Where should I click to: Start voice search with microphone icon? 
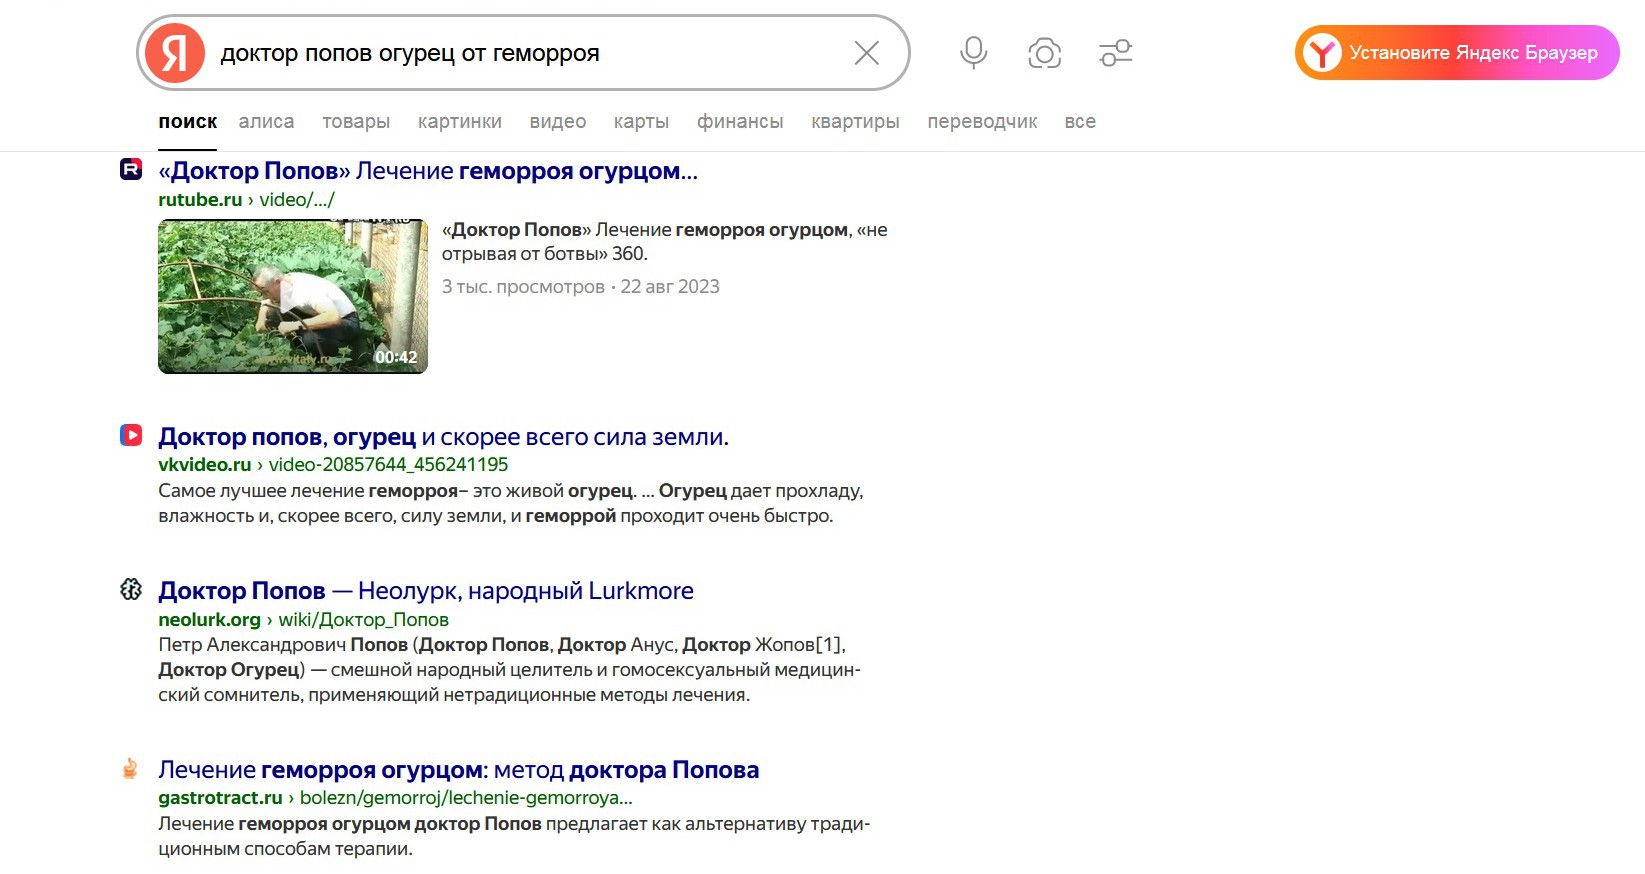click(973, 53)
